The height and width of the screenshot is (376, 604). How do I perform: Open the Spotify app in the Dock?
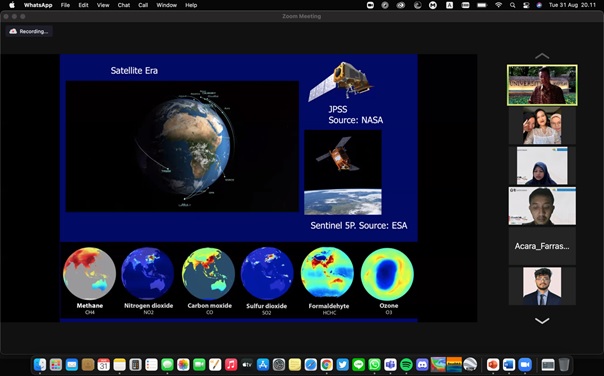pyautogui.click(x=406, y=364)
